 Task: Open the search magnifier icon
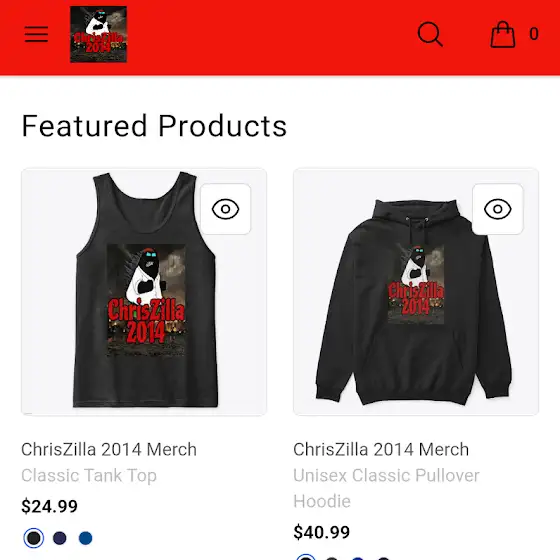430,34
